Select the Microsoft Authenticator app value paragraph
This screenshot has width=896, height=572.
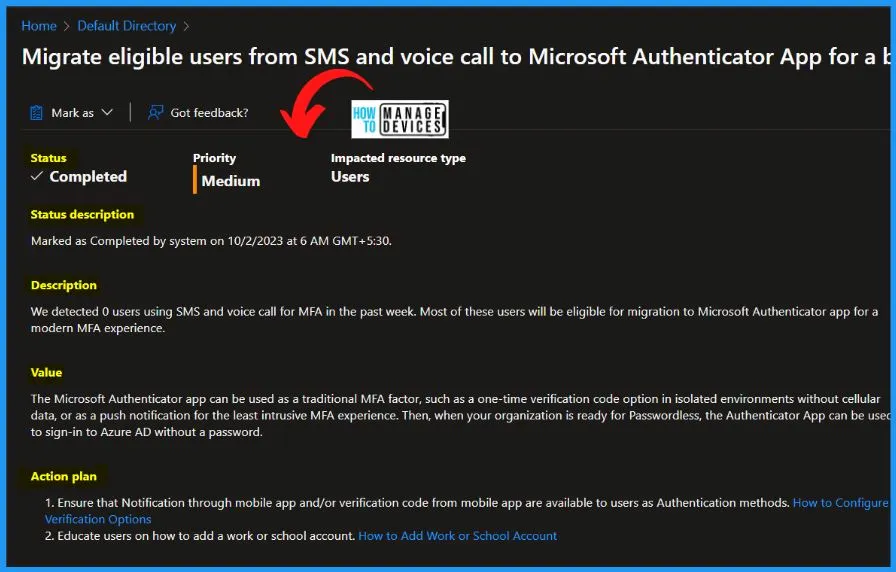coord(461,415)
